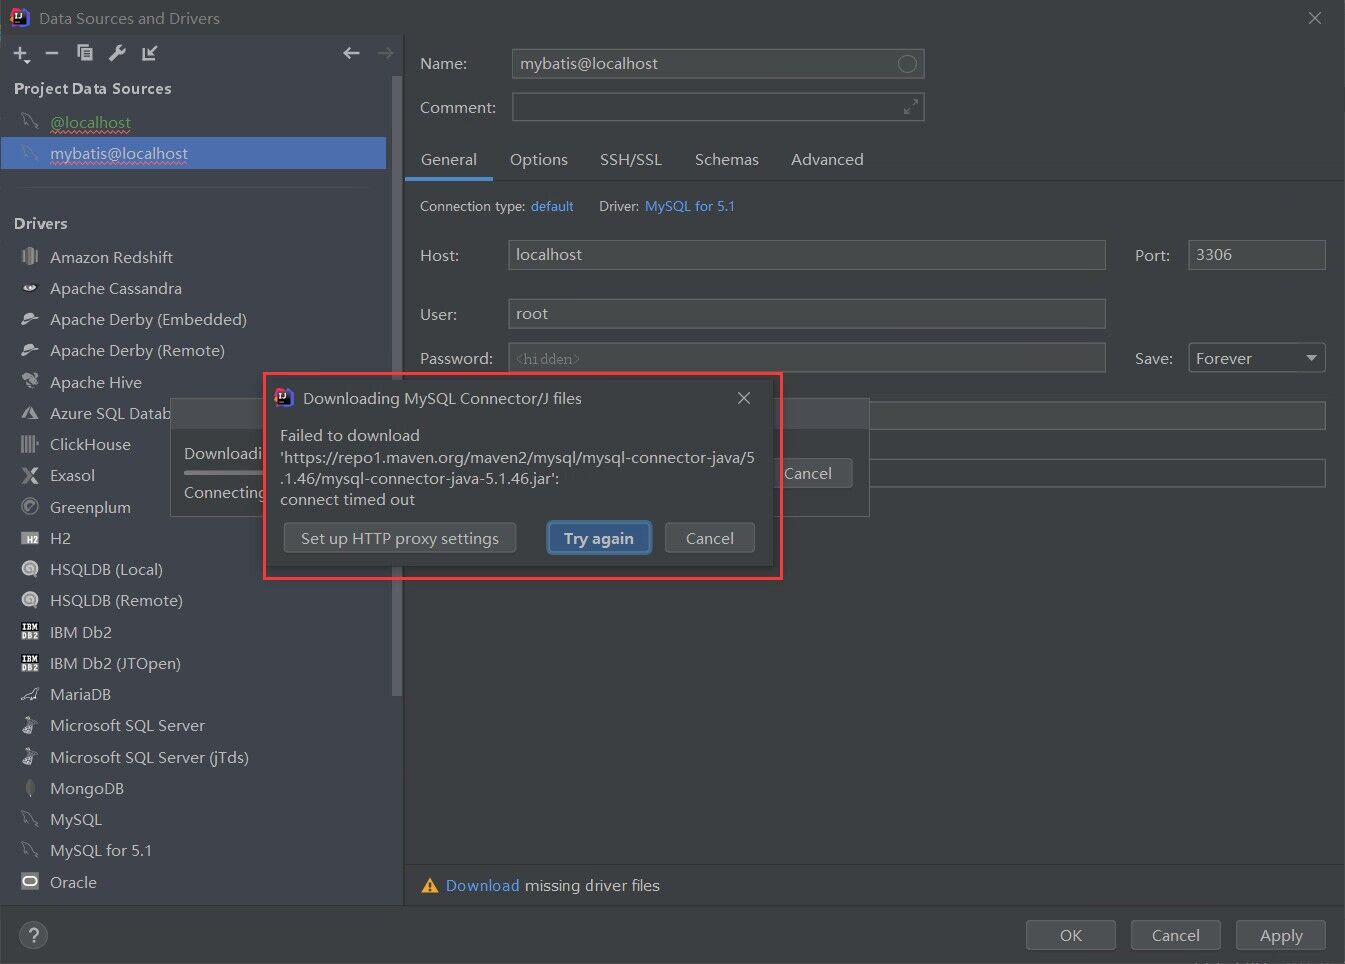Click Set up HTTP proxy settings button
The width and height of the screenshot is (1345, 964).
tap(400, 538)
